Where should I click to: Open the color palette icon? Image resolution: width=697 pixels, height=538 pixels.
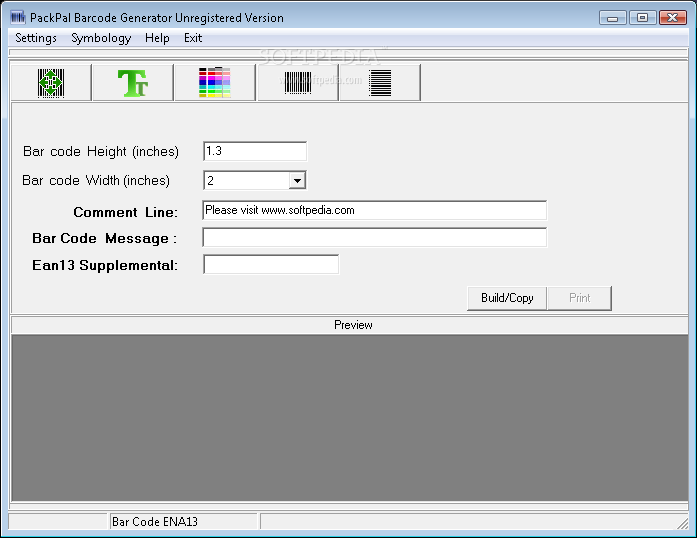215,83
